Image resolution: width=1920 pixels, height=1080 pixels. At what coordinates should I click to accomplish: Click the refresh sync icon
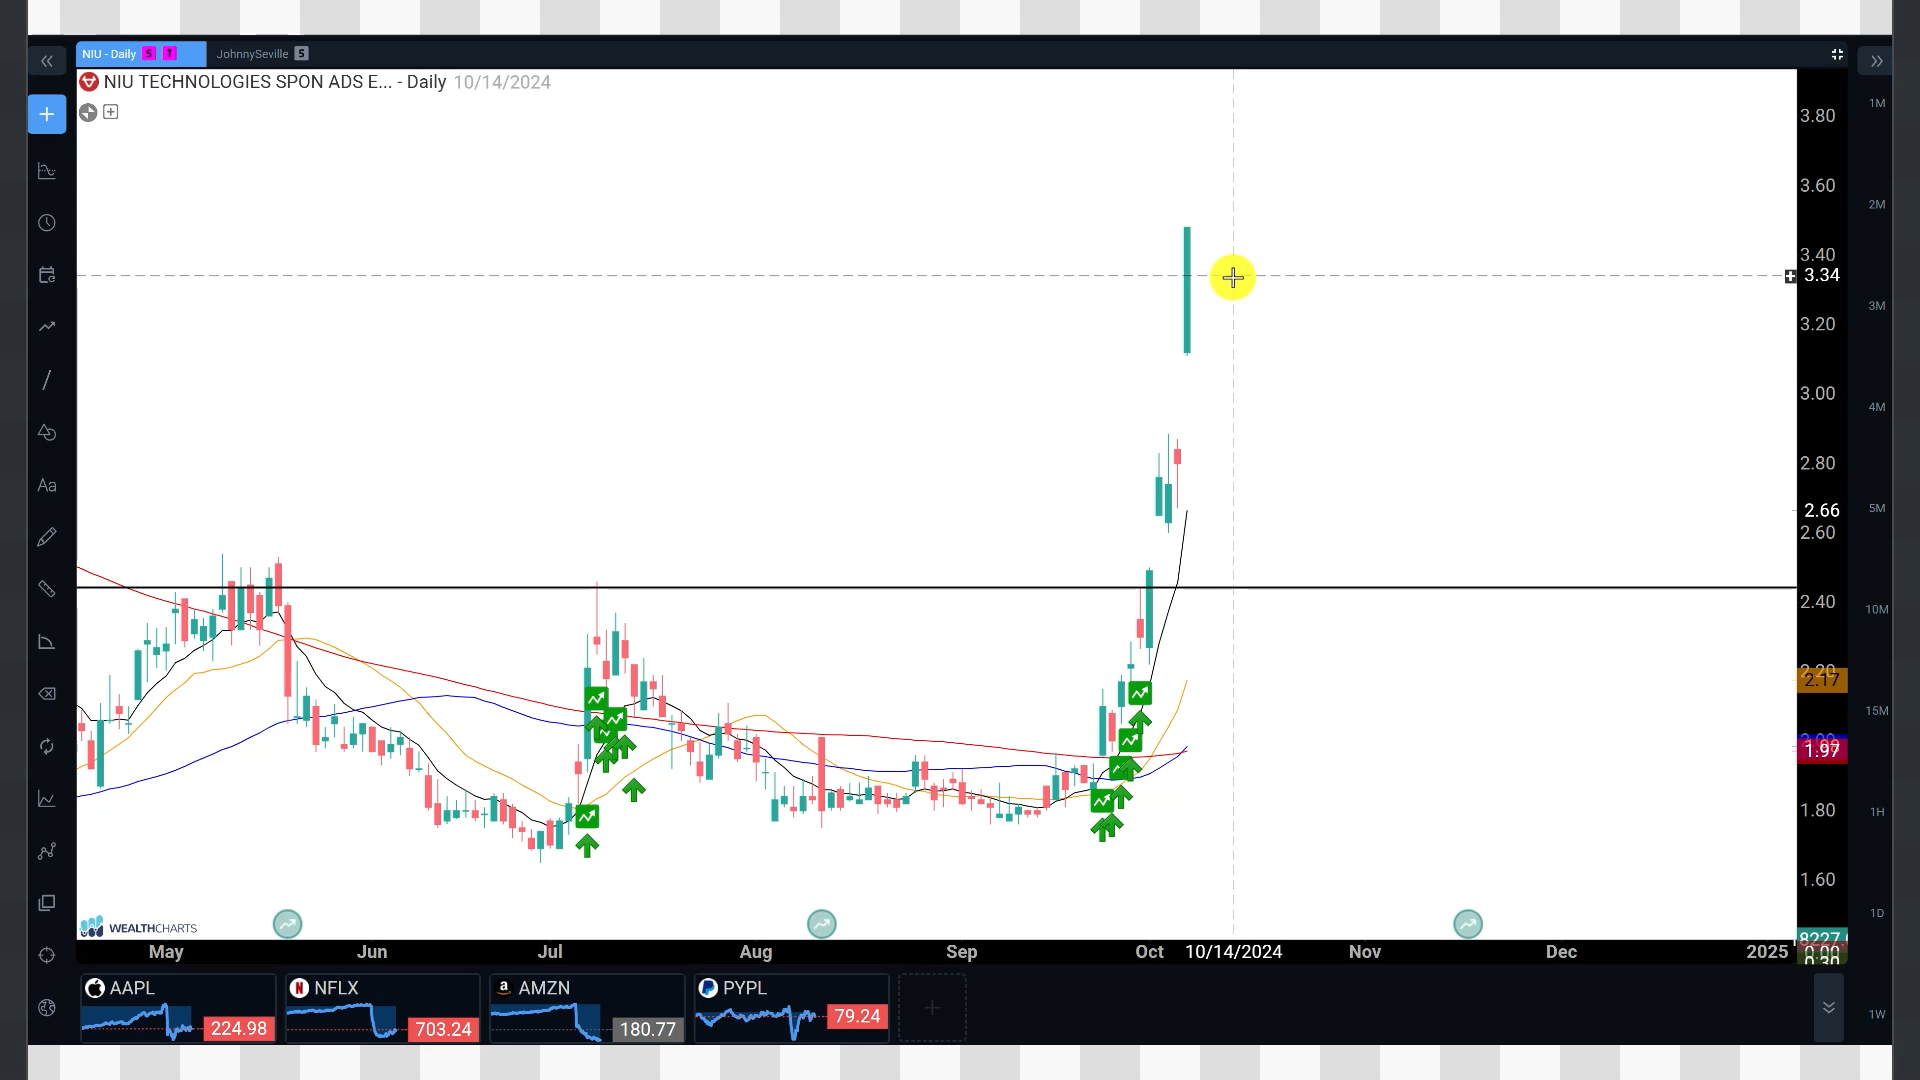click(47, 747)
